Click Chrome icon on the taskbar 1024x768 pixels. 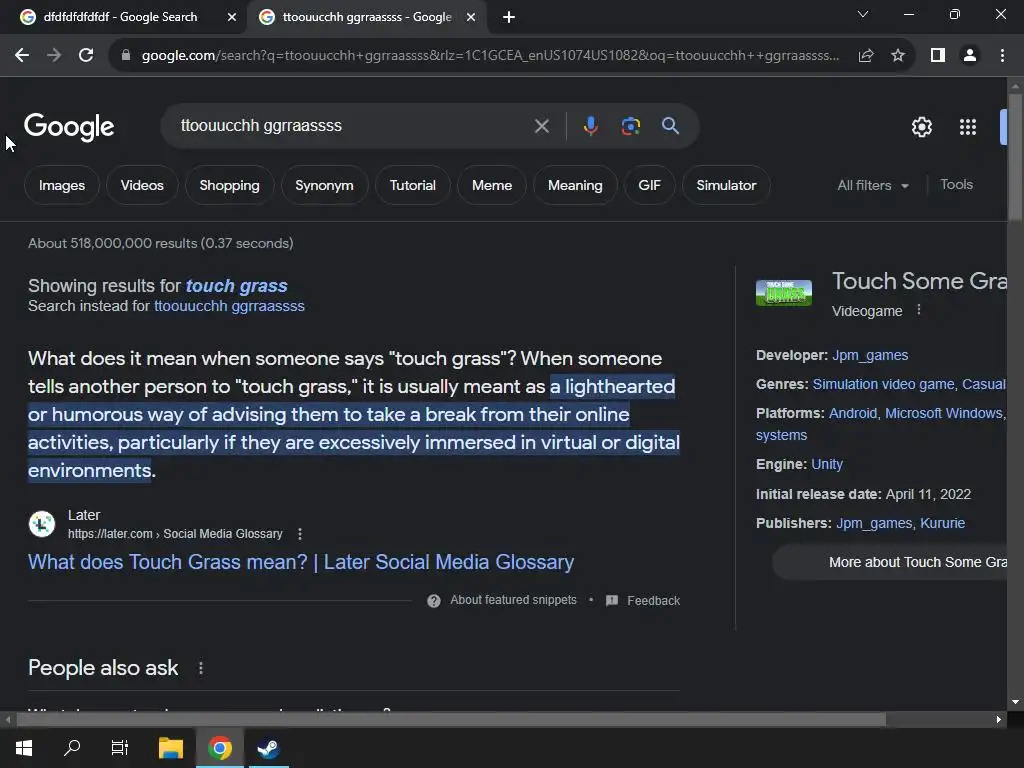pyautogui.click(x=219, y=748)
